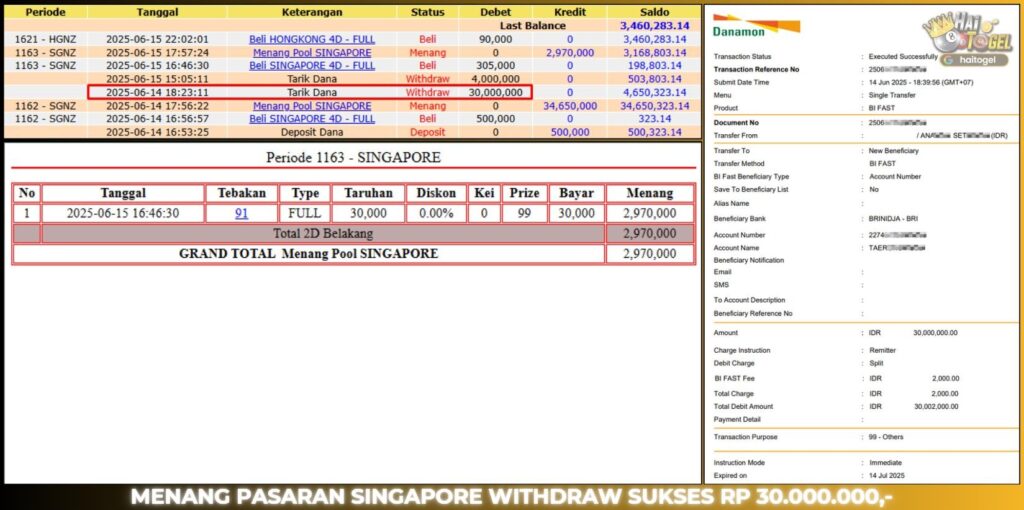The height and width of the screenshot is (510, 1024).
Task: Click the Diskon column header
Action: pyautogui.click(x=436, y=193)
